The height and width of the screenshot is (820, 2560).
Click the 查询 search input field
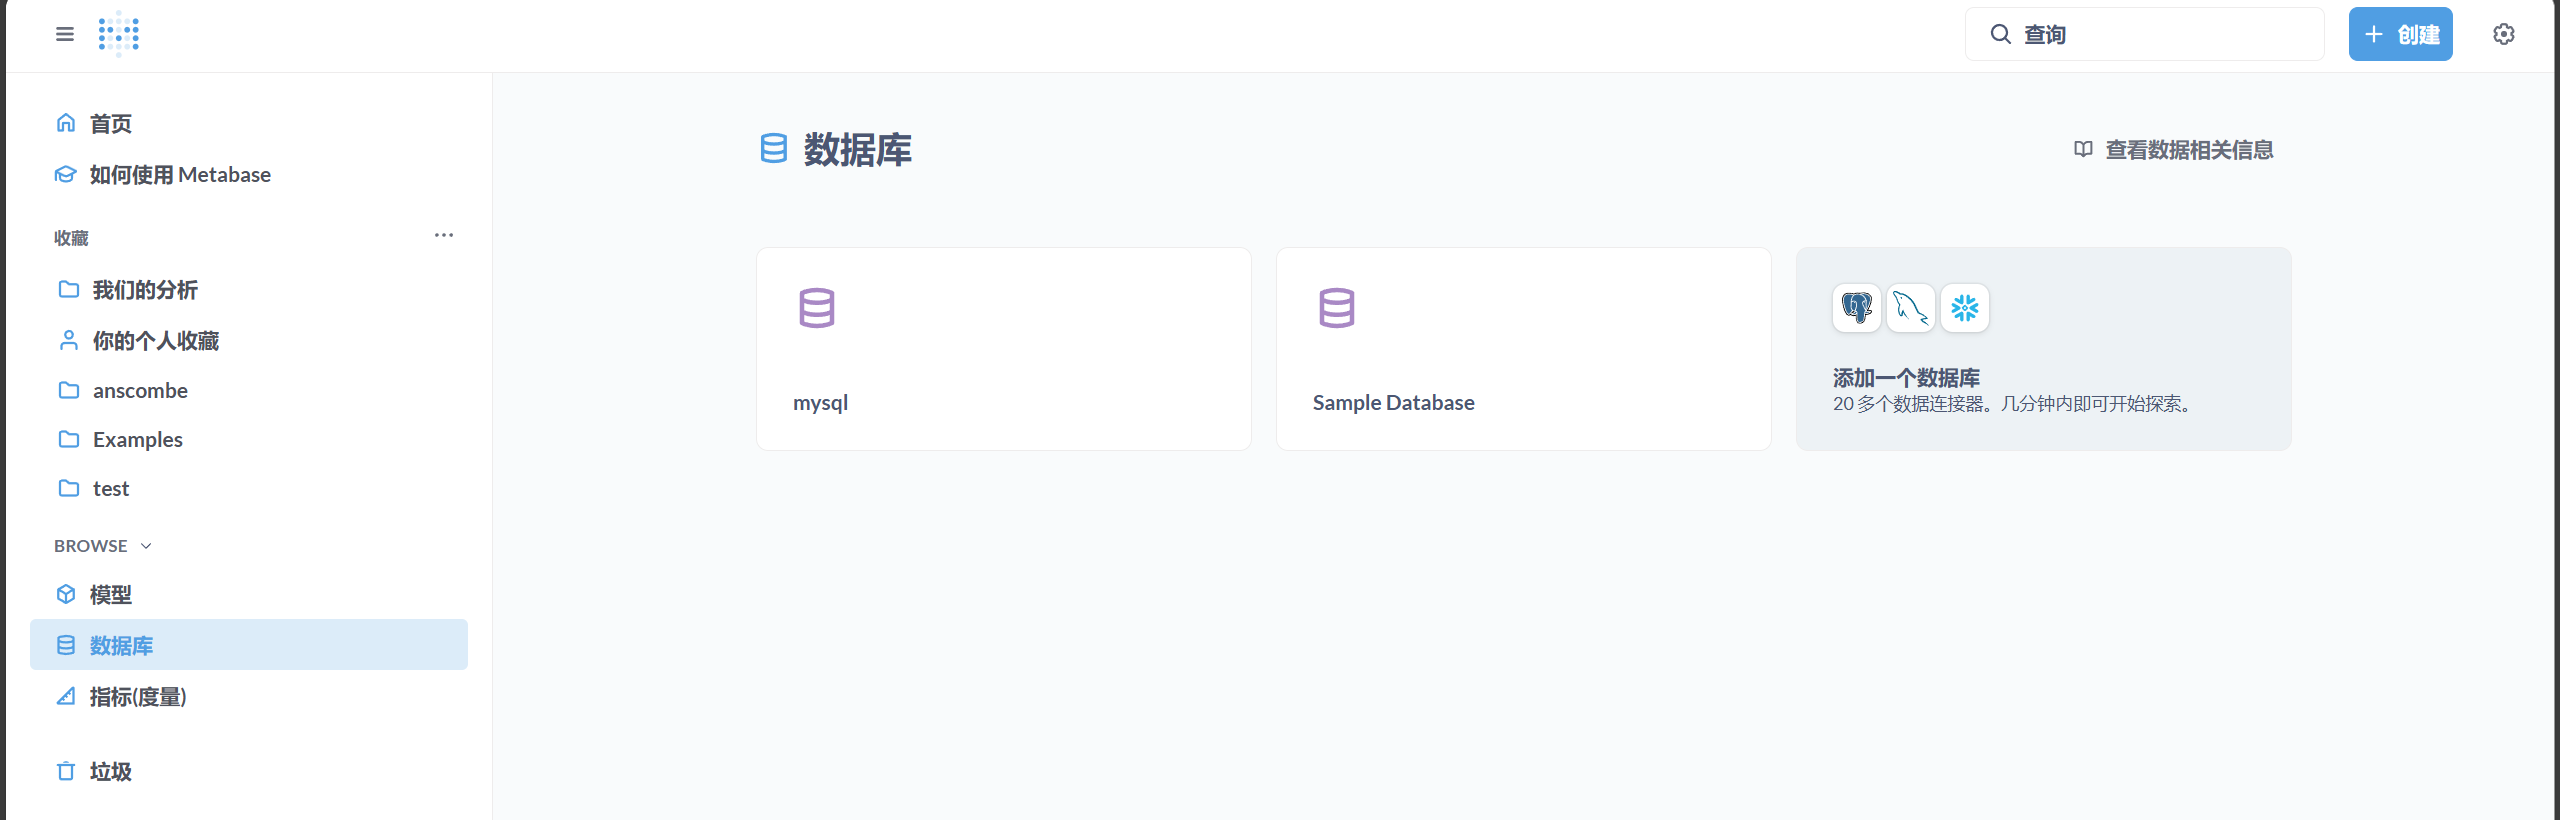(x=2160, y=35)
